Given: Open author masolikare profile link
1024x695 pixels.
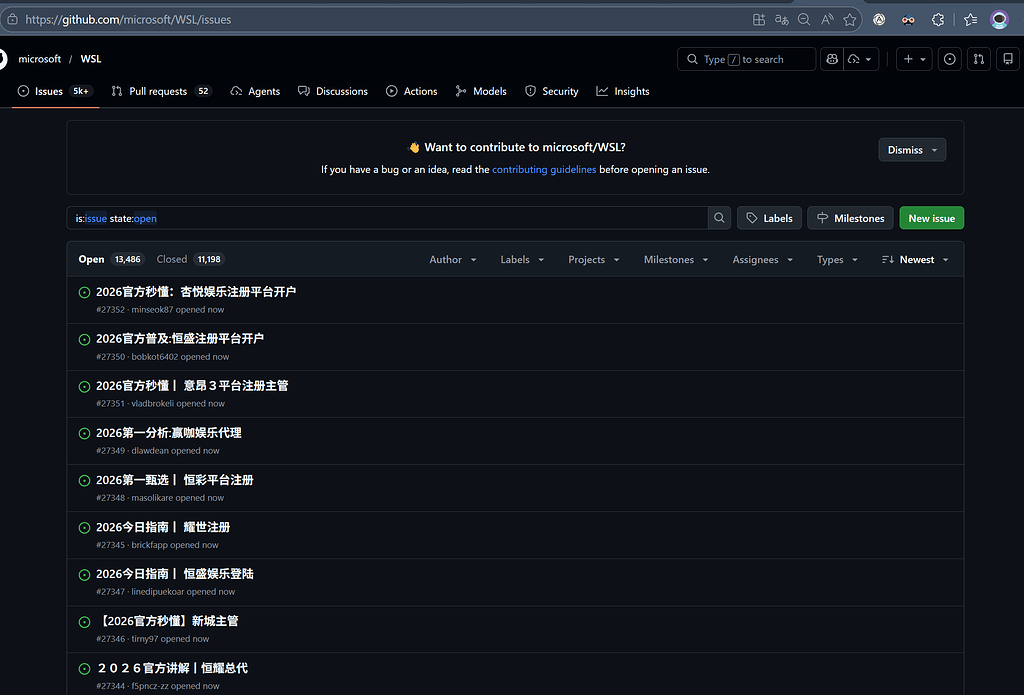Looking at the screenshot, I should tap(152, 498).
